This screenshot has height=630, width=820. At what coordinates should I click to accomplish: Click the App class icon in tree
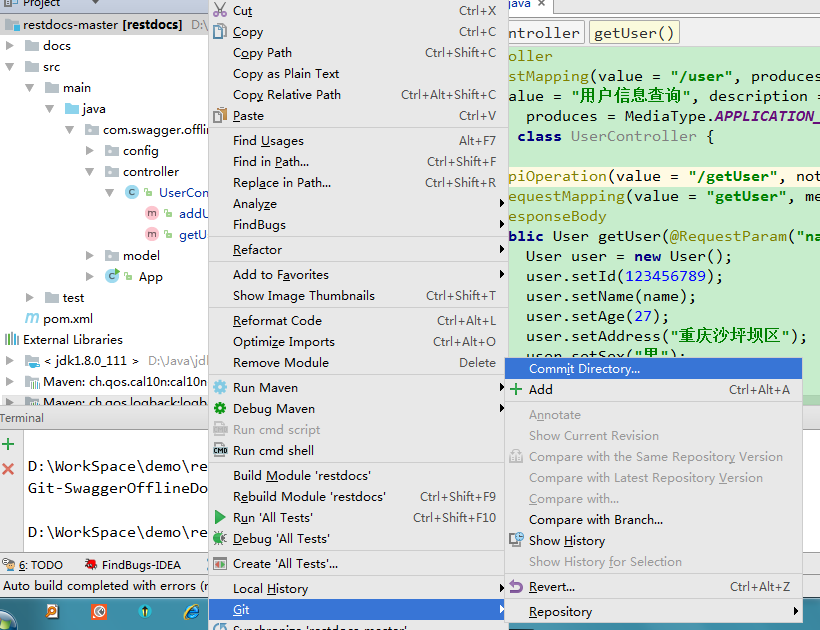click(112, 276)
